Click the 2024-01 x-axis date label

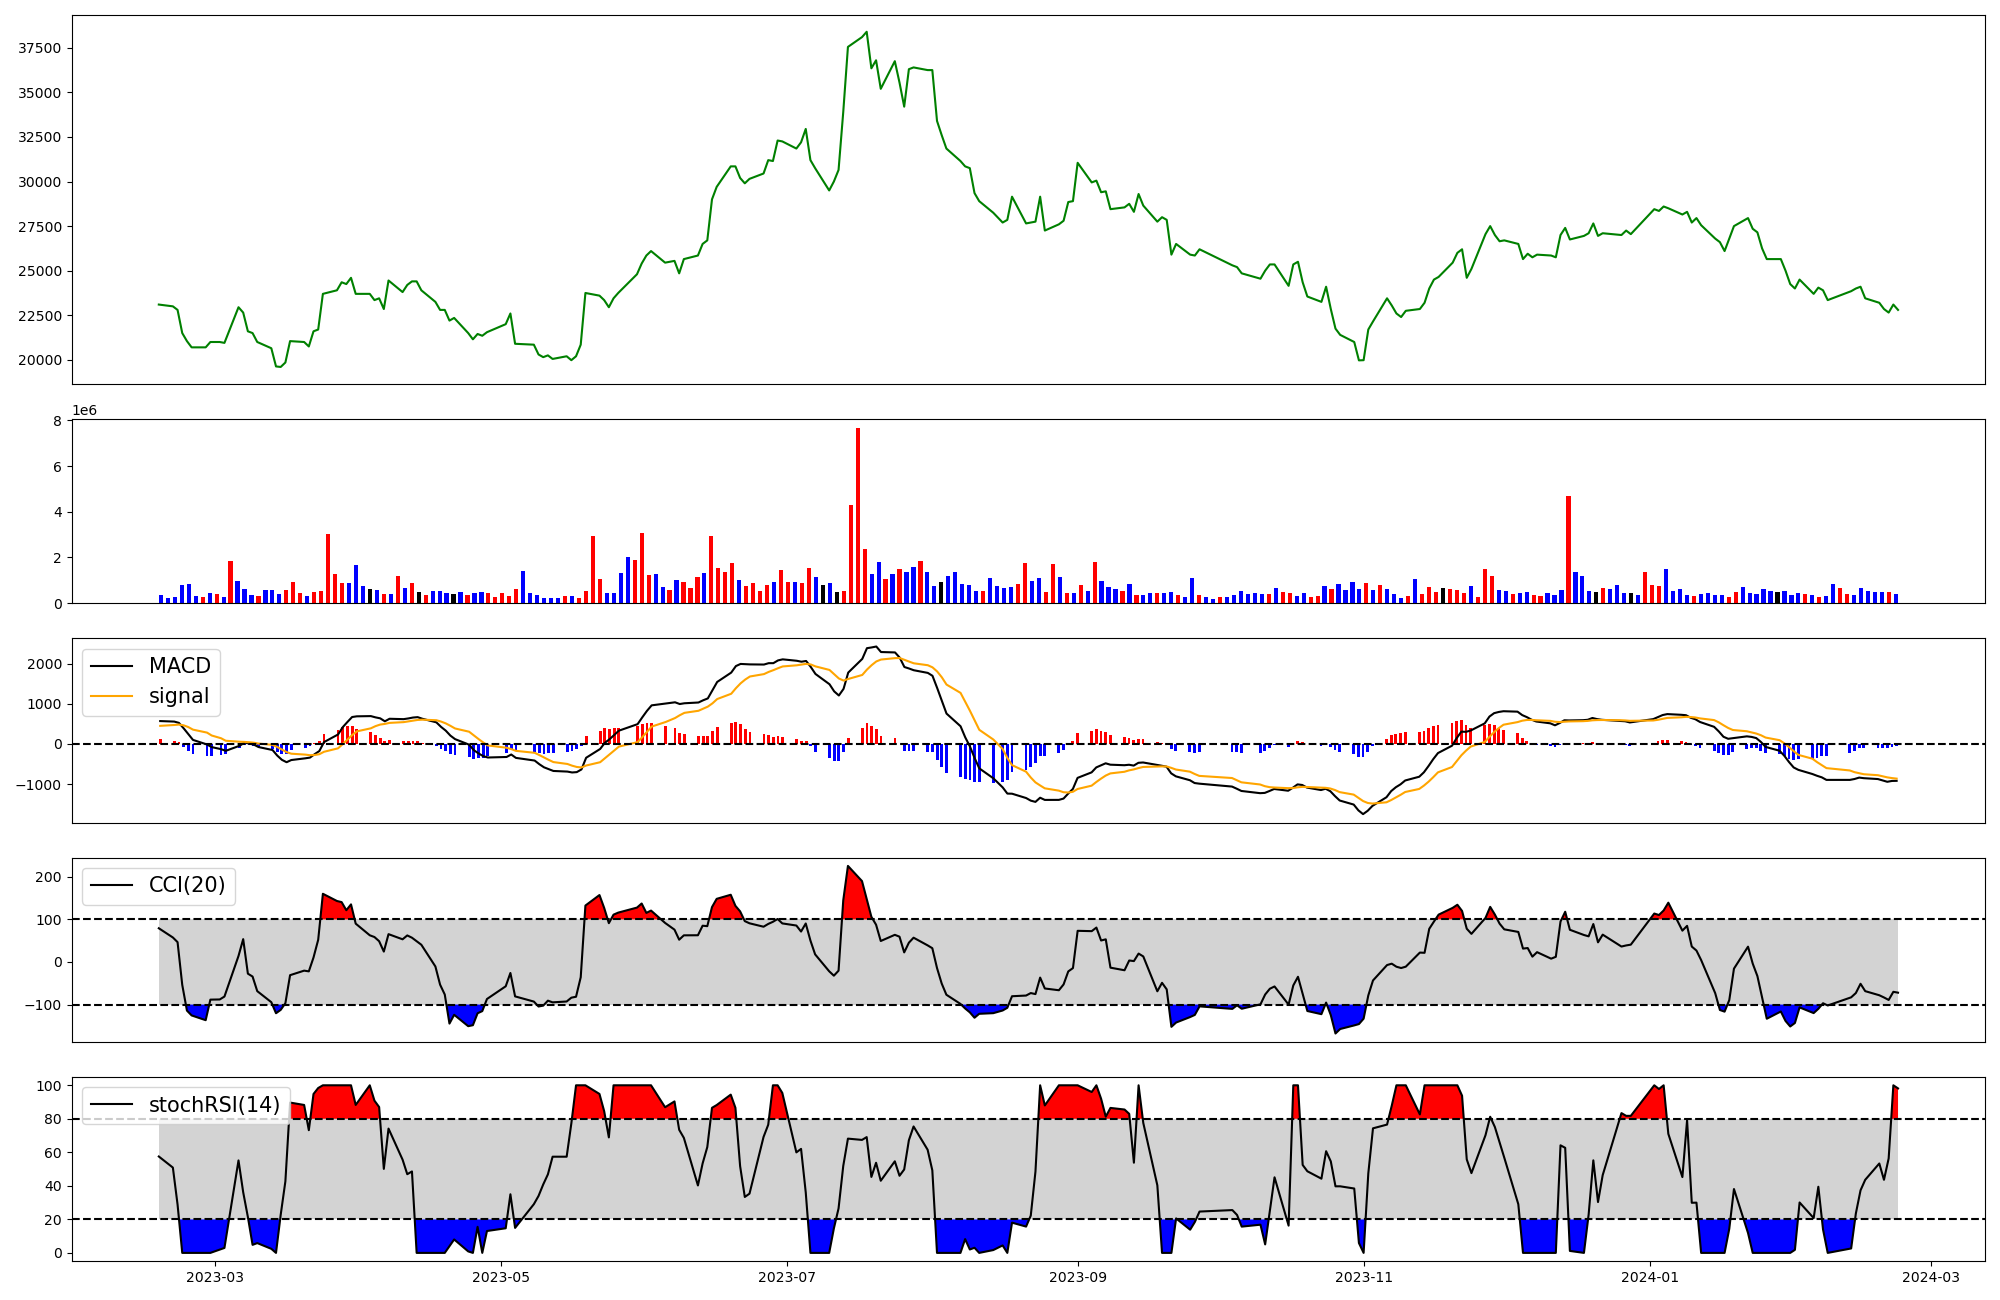tap(1650, 1277)
